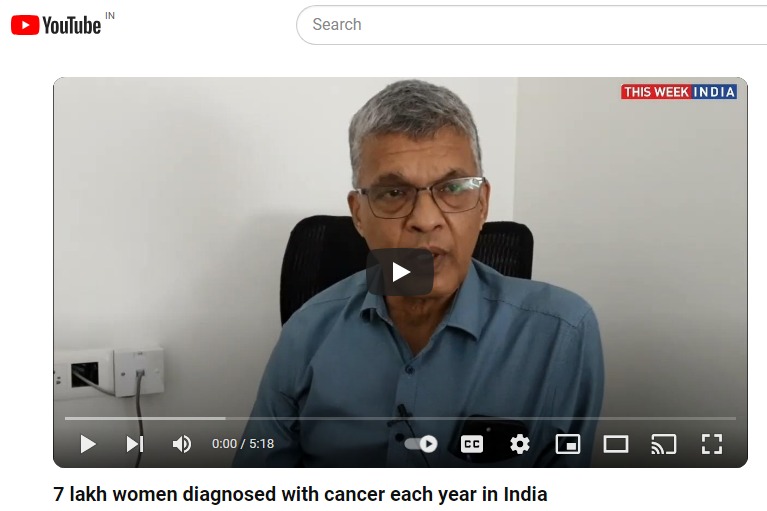Turn on closed captions (CC)
This screenshot has height=511, width=767.
coord(472,444)
